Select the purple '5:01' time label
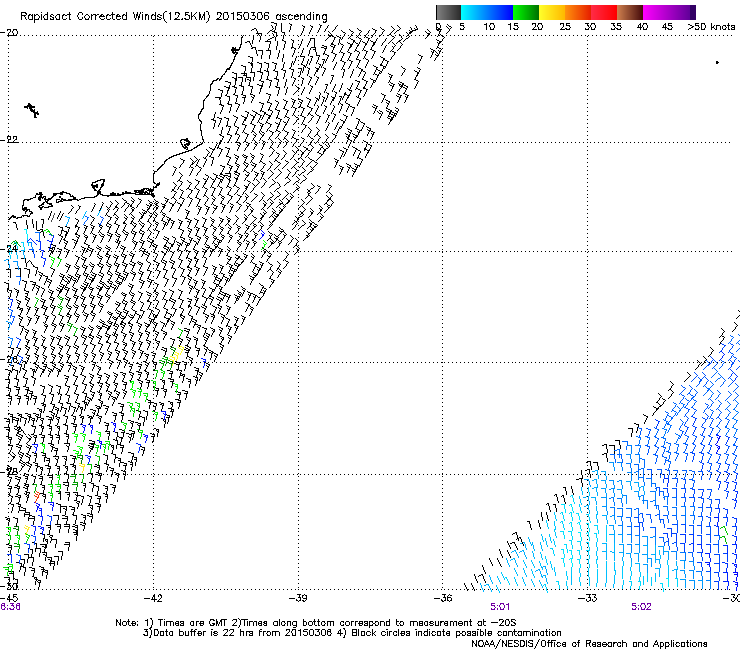 [500, 607]
